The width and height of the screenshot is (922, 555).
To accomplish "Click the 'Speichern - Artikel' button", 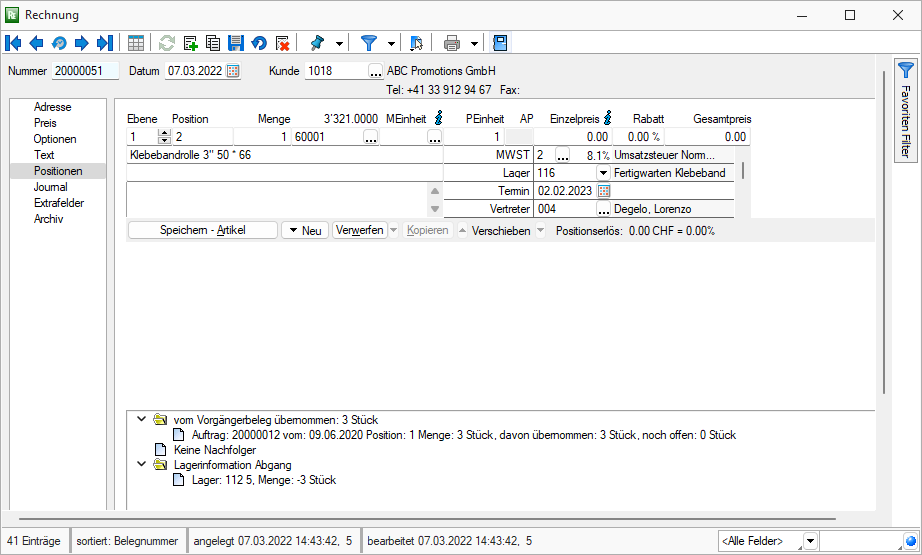I will [x=202, y=230].
